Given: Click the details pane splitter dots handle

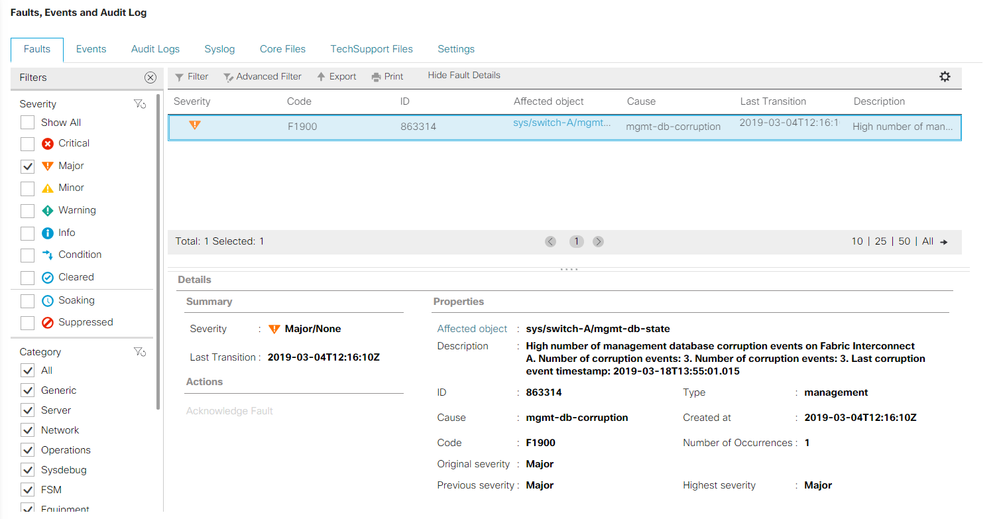Looking at the screenshot, I should 569,269.
